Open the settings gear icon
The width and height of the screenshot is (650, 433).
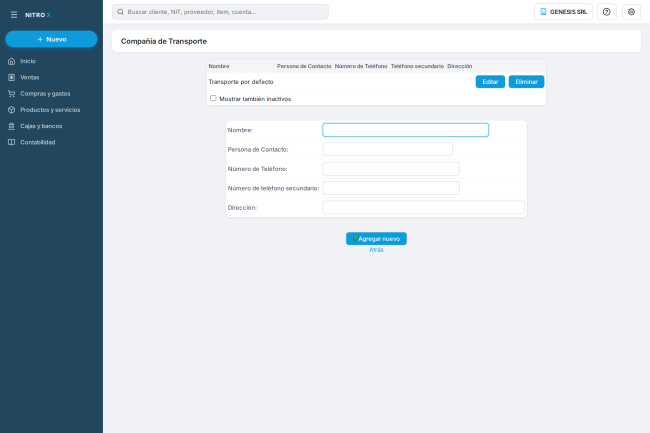tap(631, 12)
